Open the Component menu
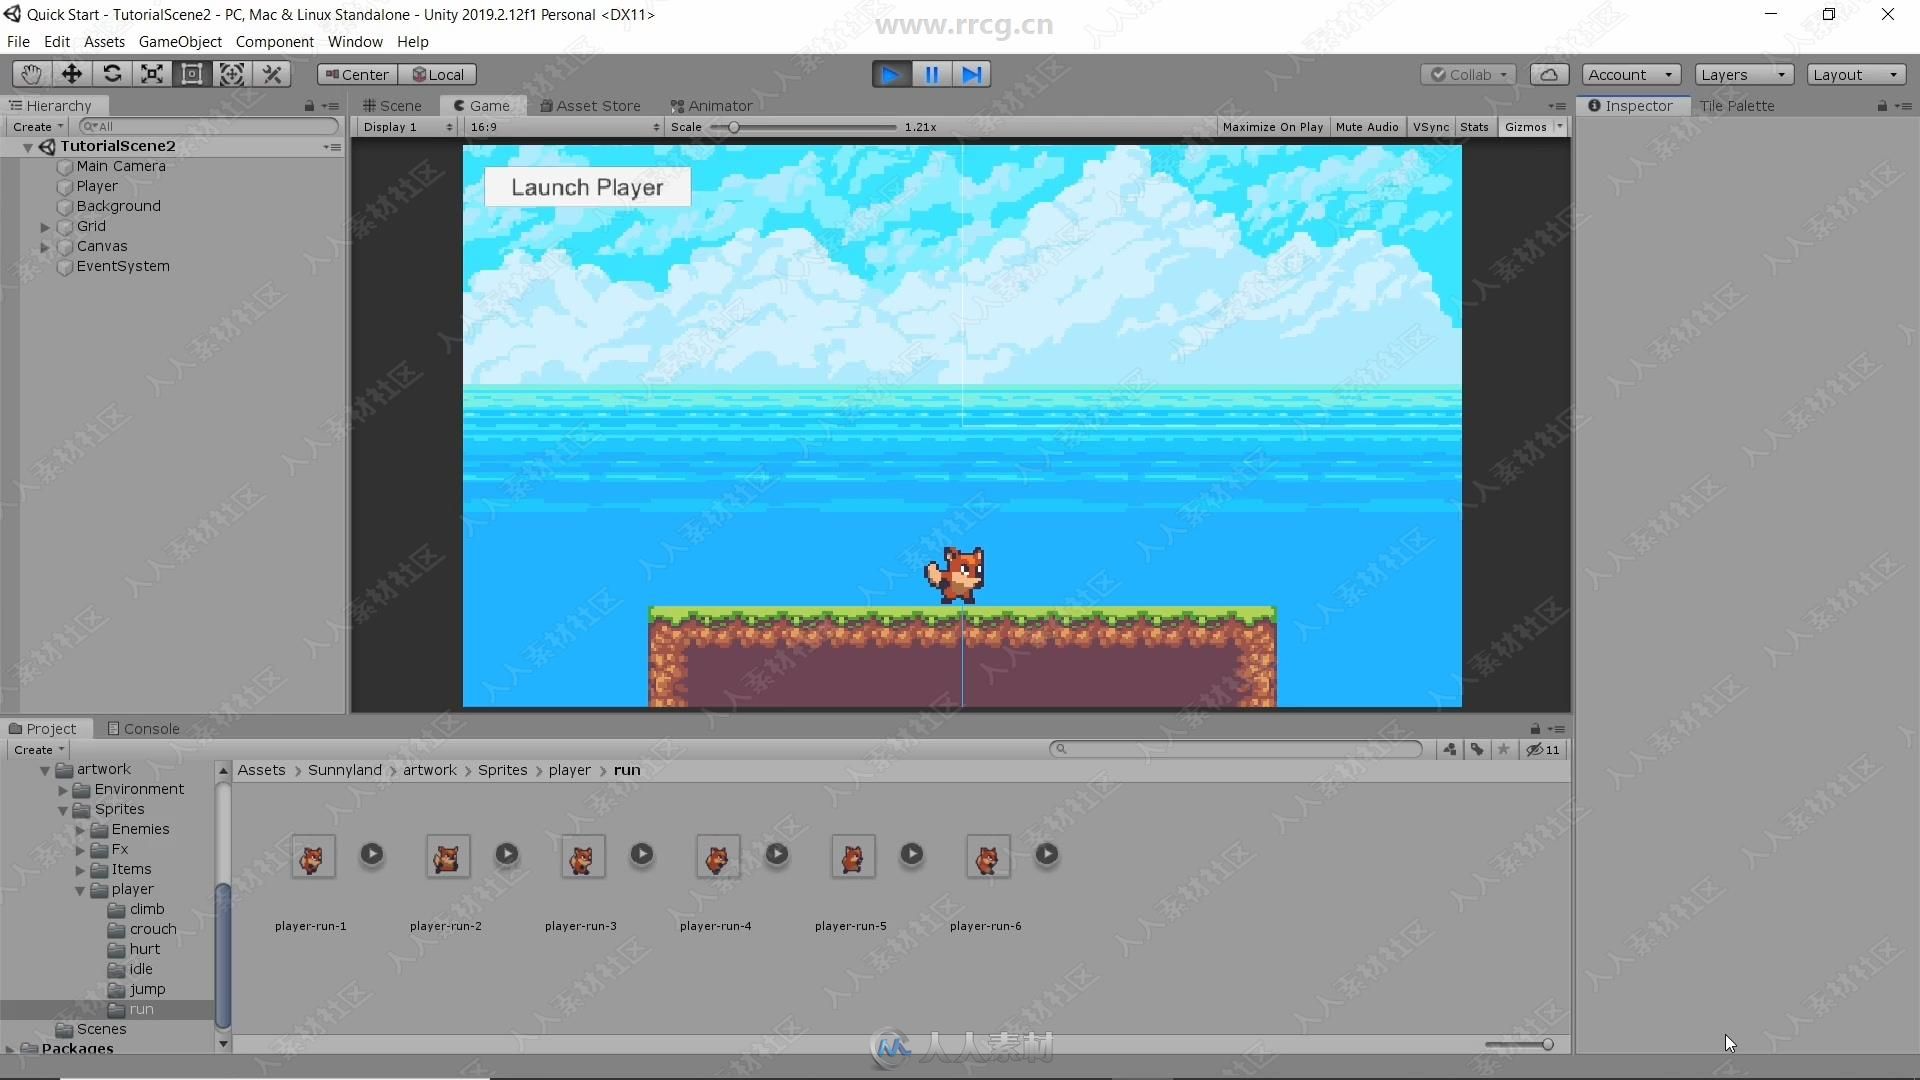This screenshot has width=1920, height=1080. 274,42
